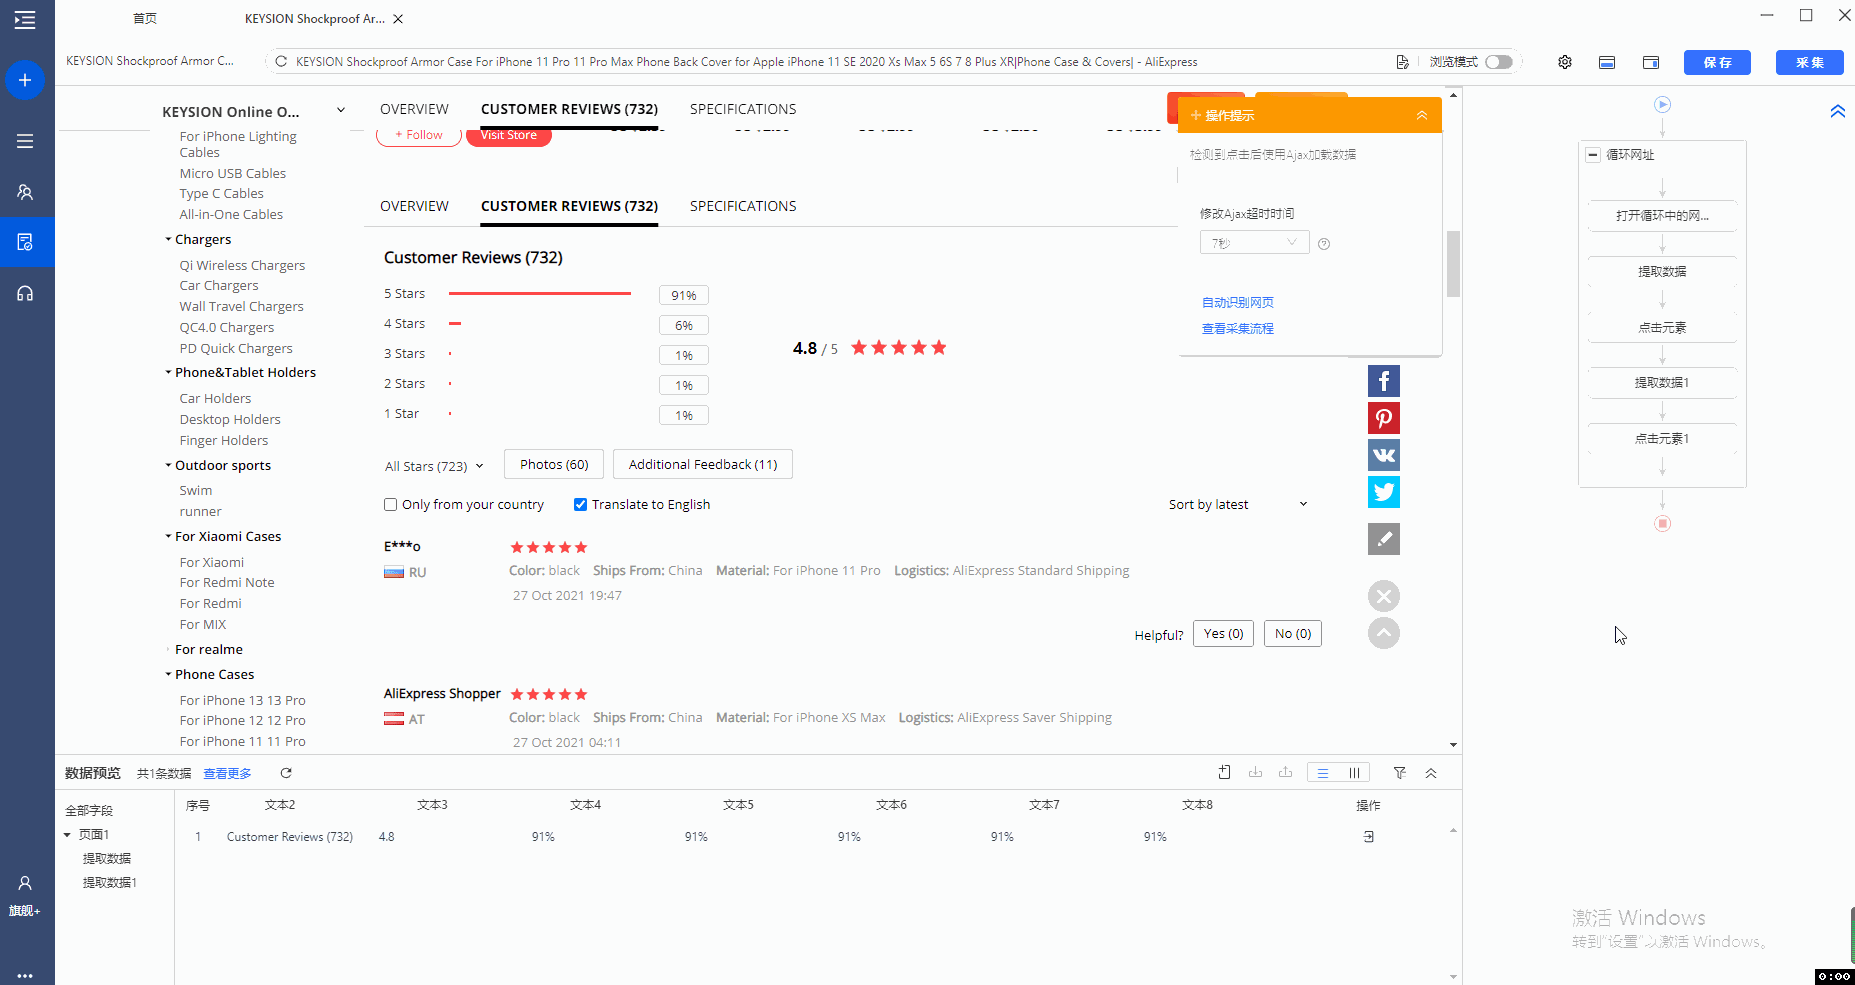This screenshot has height=985, width=1855.
Task: Click the 查看更多 link in data preview
Action: click(227, 773)
